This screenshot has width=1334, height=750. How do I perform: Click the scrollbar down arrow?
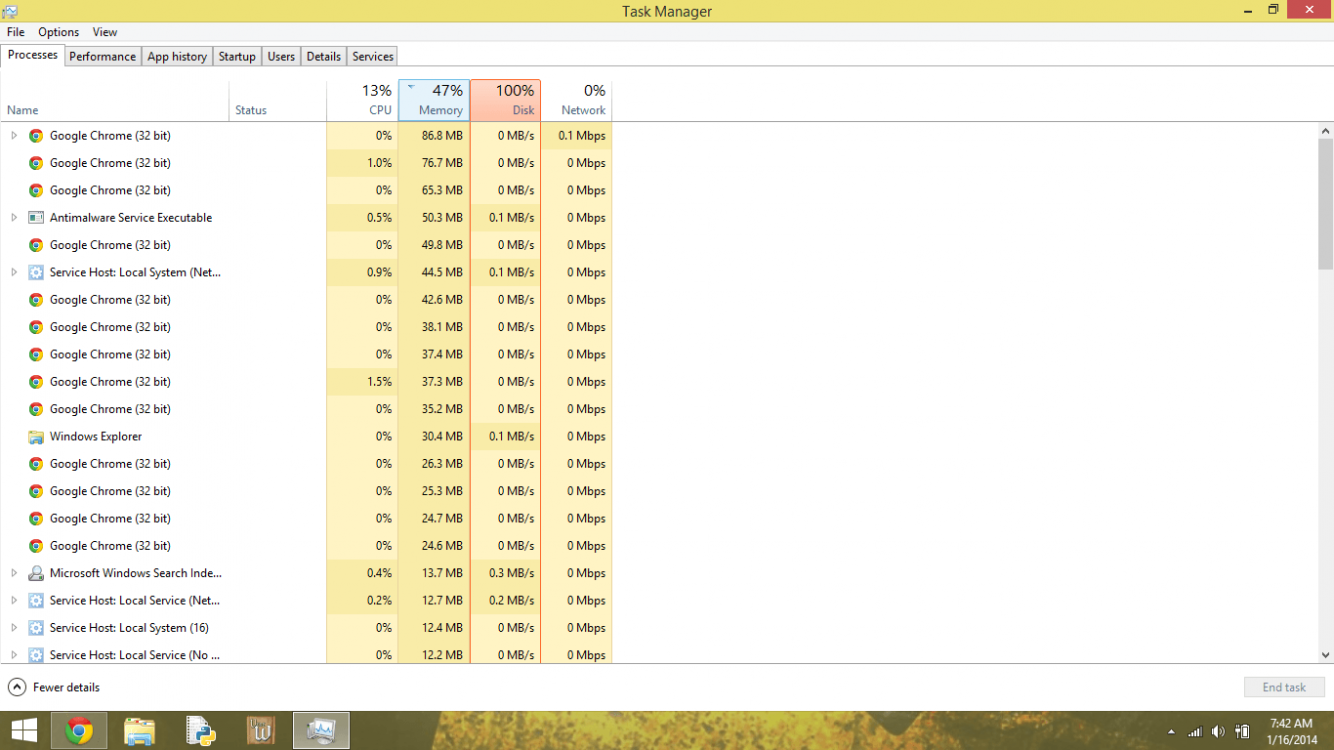pos(1326,655)
